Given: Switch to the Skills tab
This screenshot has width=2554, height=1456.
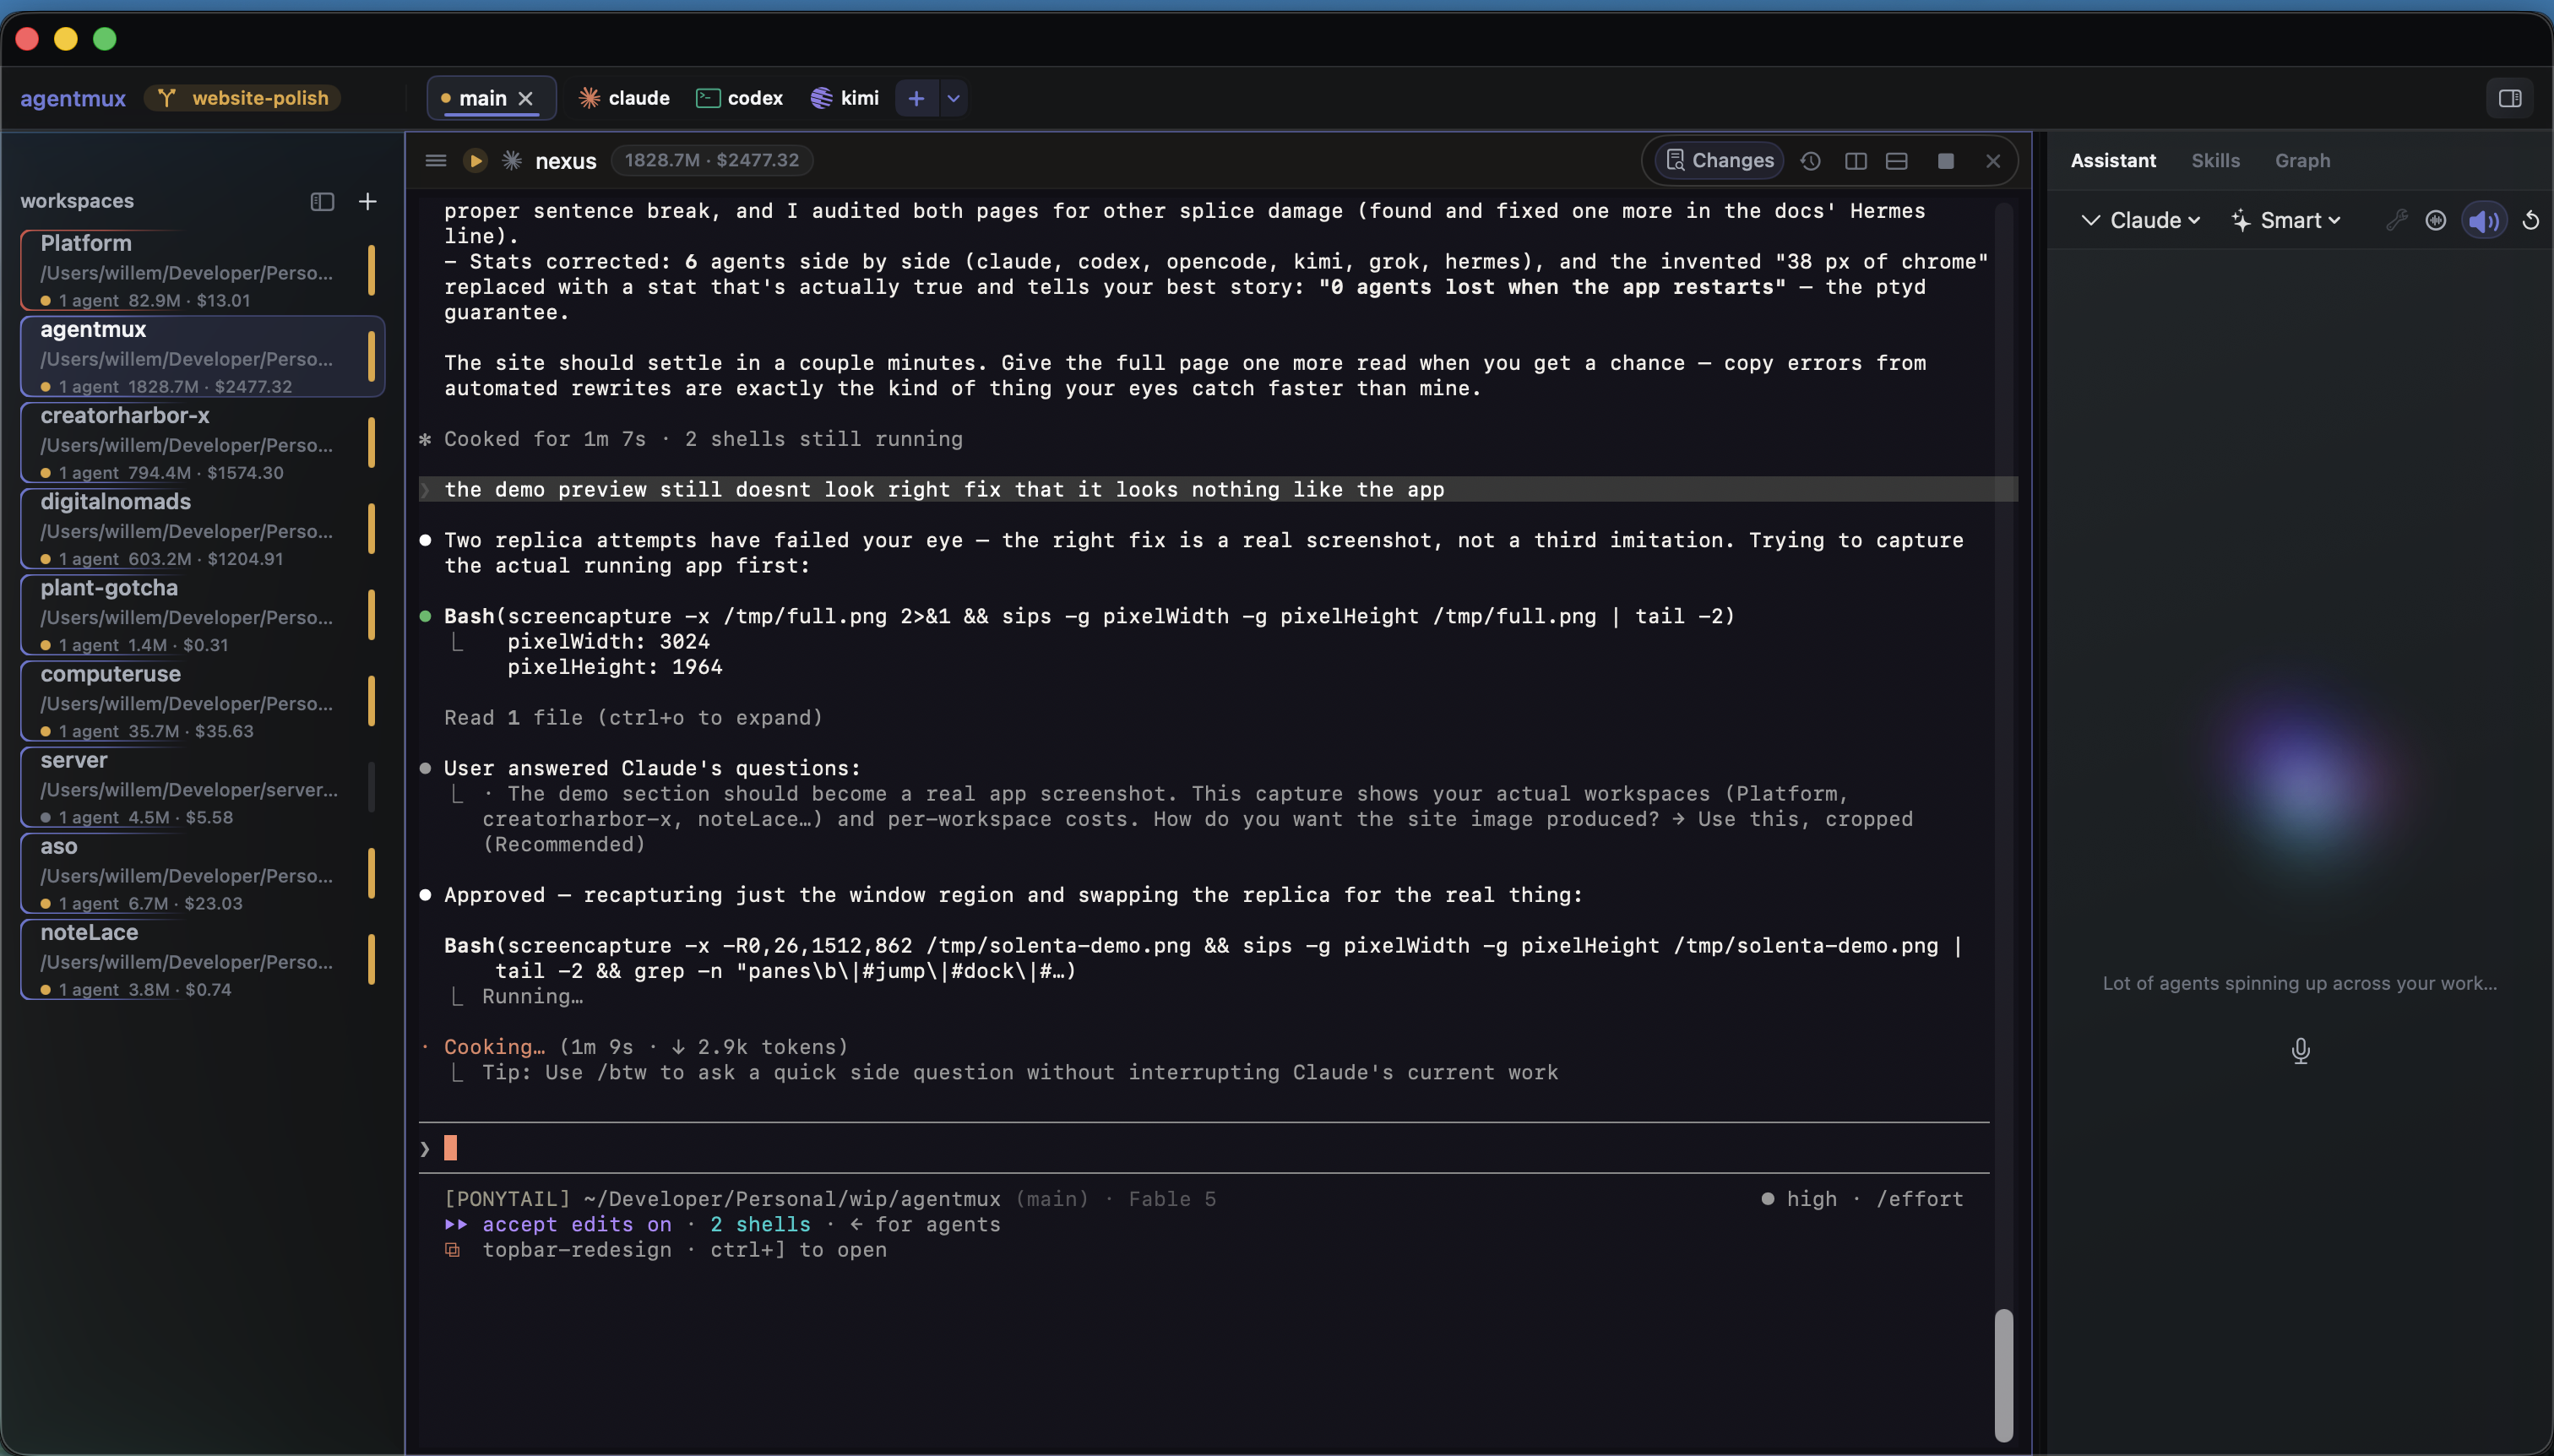Looking at the screenshot, I should [2215, 160].
